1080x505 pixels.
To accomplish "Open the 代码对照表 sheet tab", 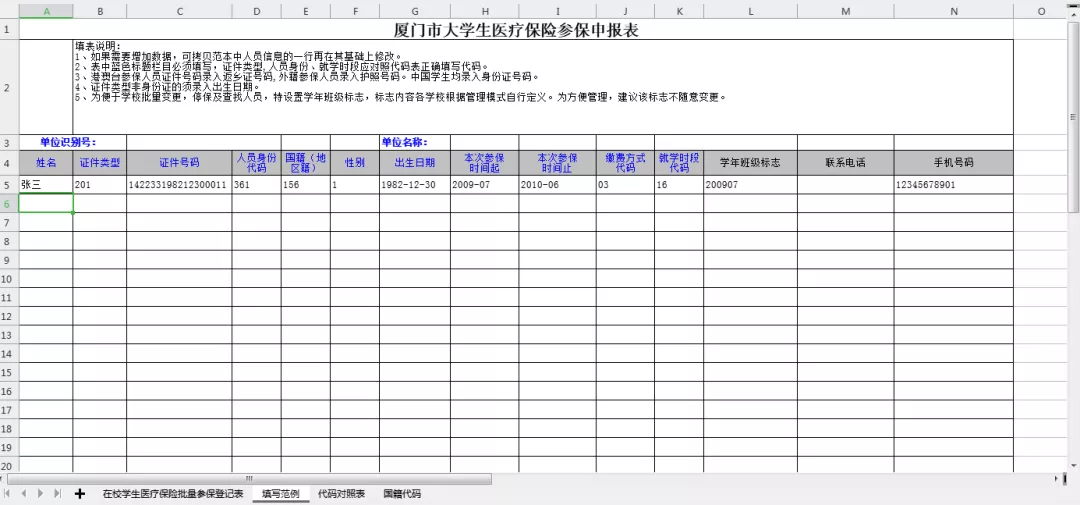I will point(341,494).
